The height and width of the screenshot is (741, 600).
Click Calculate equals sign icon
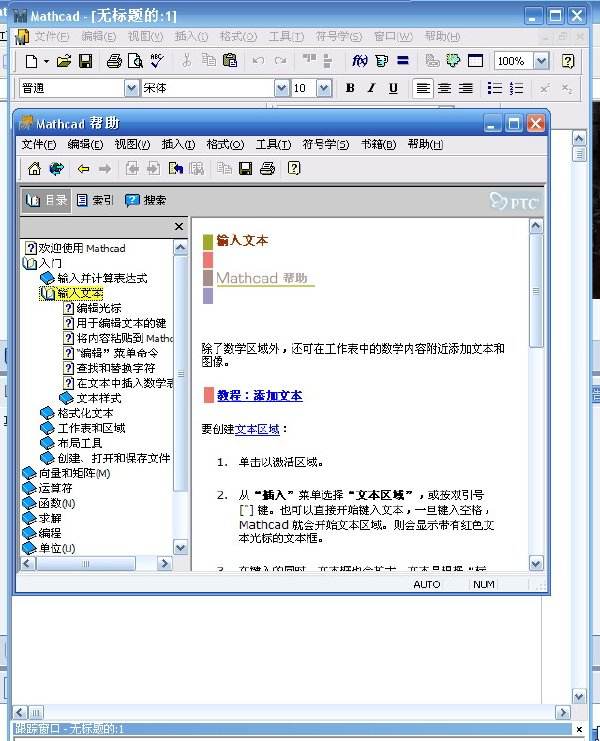click(x=403, y=60)
